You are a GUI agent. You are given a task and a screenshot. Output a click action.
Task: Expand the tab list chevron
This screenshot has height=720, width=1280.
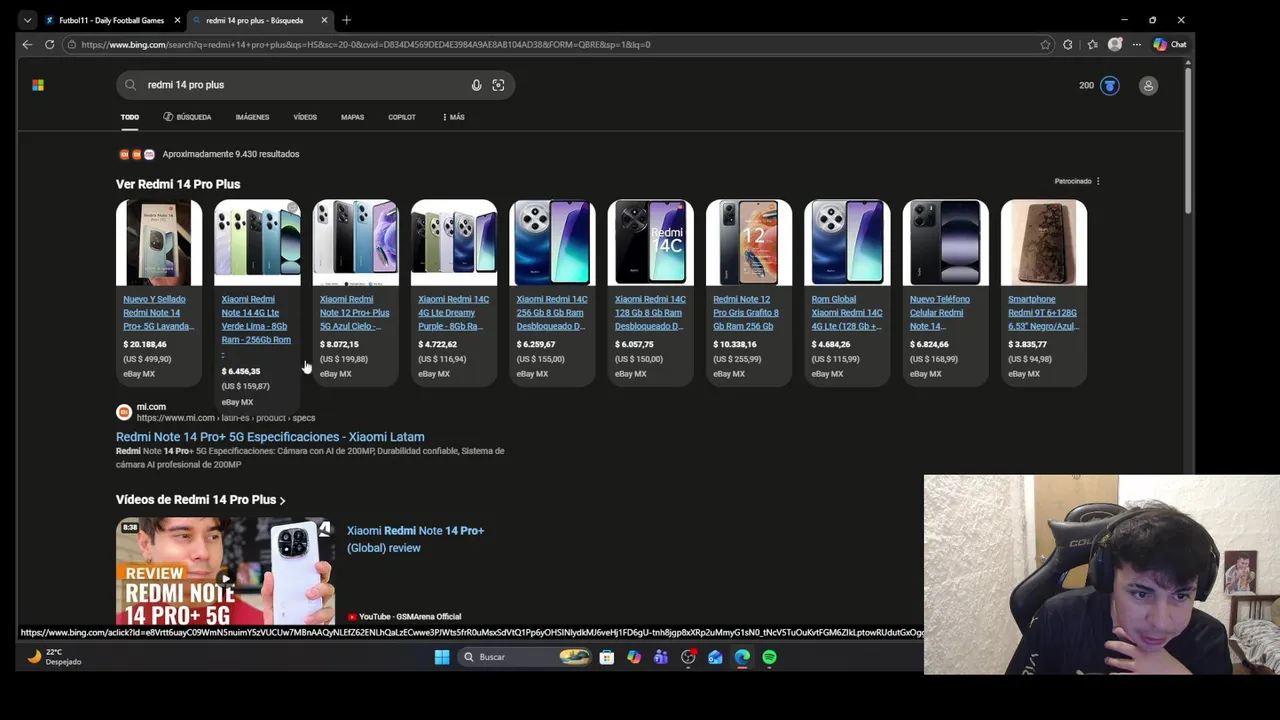27,20
